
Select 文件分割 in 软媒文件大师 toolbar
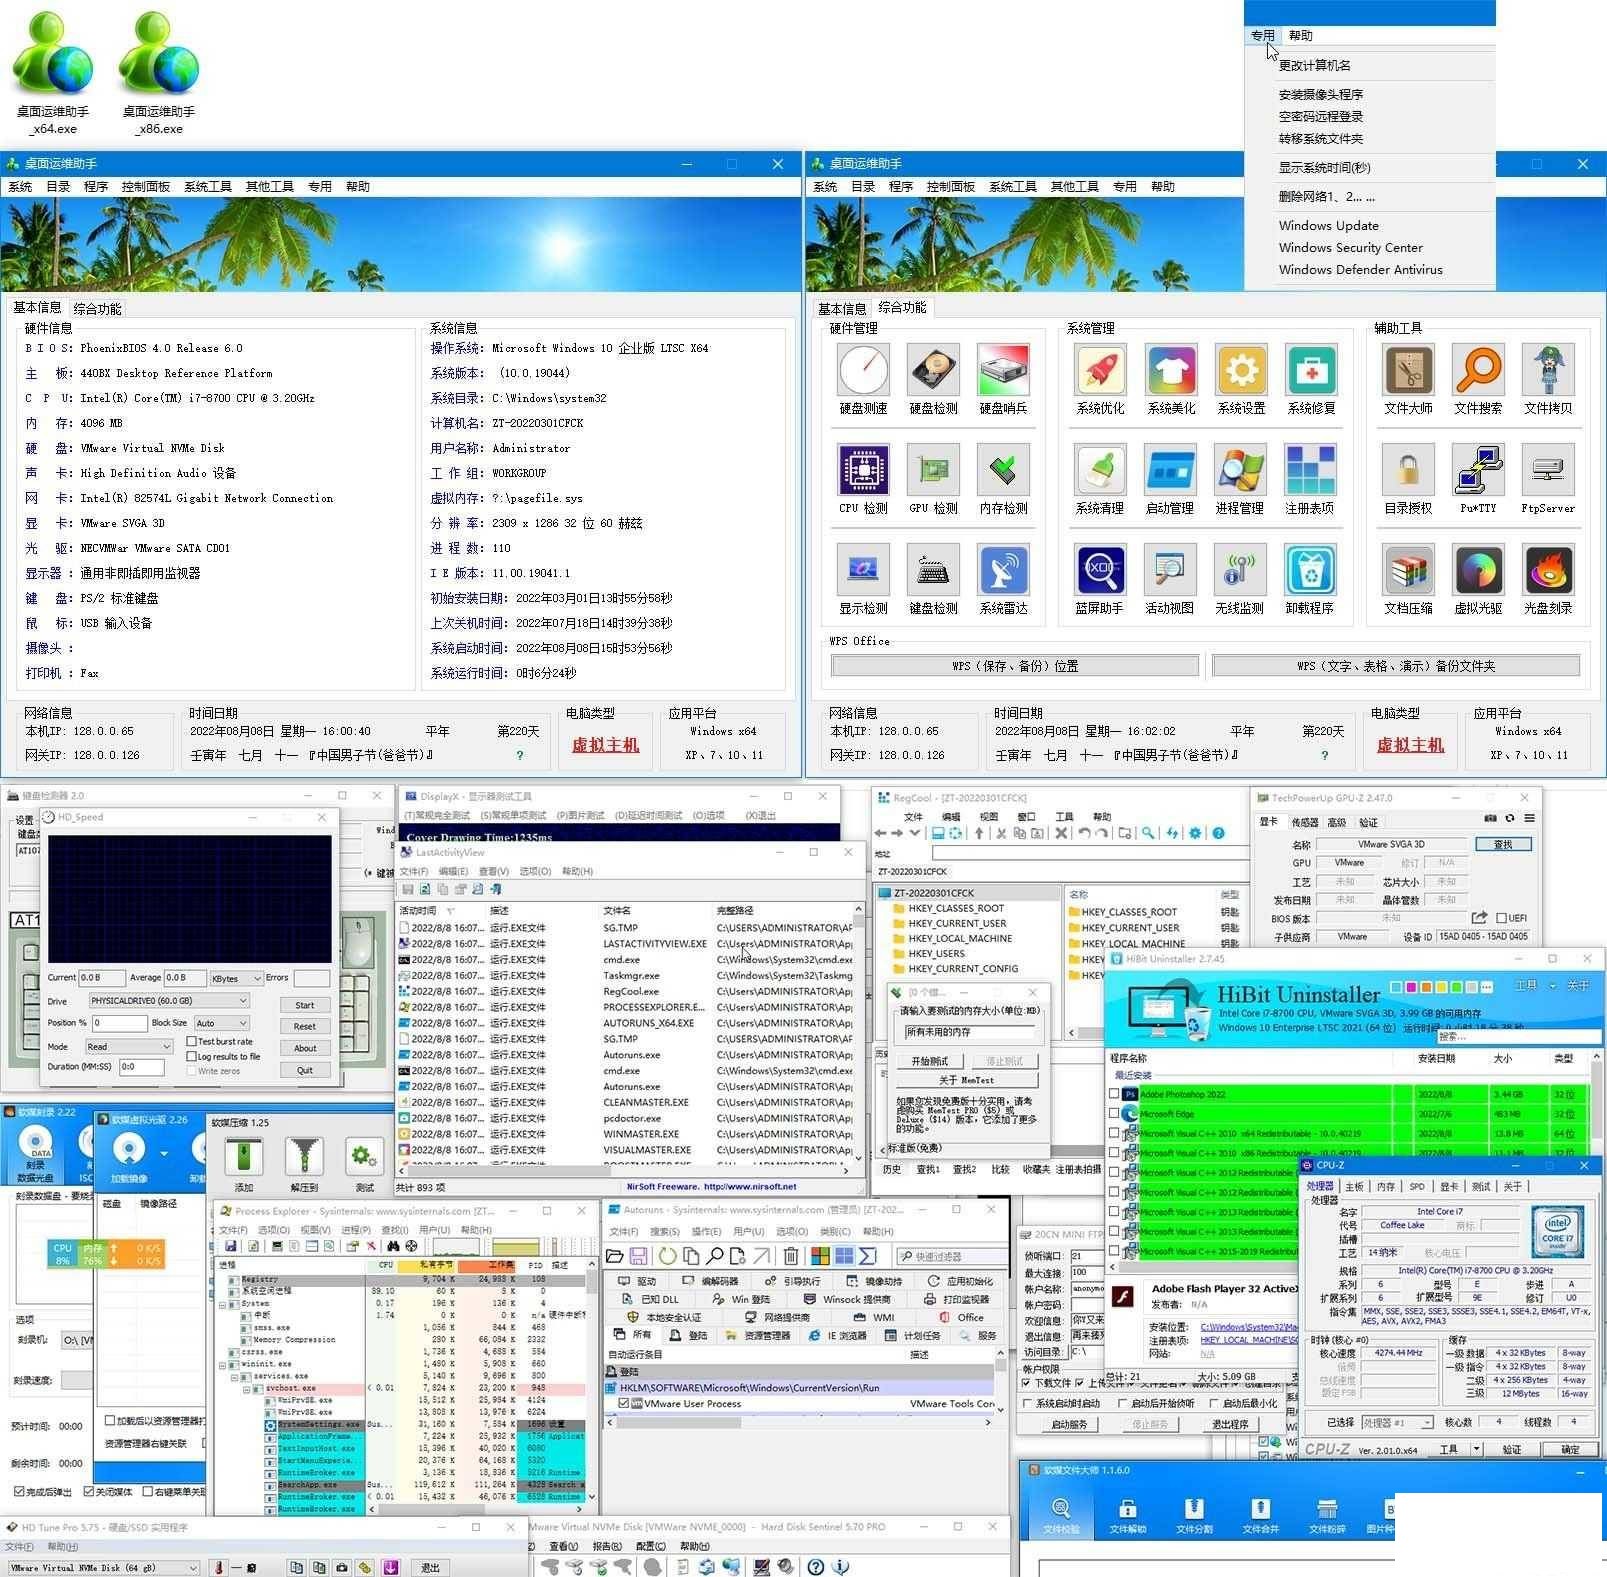tap(1193, 1515)
